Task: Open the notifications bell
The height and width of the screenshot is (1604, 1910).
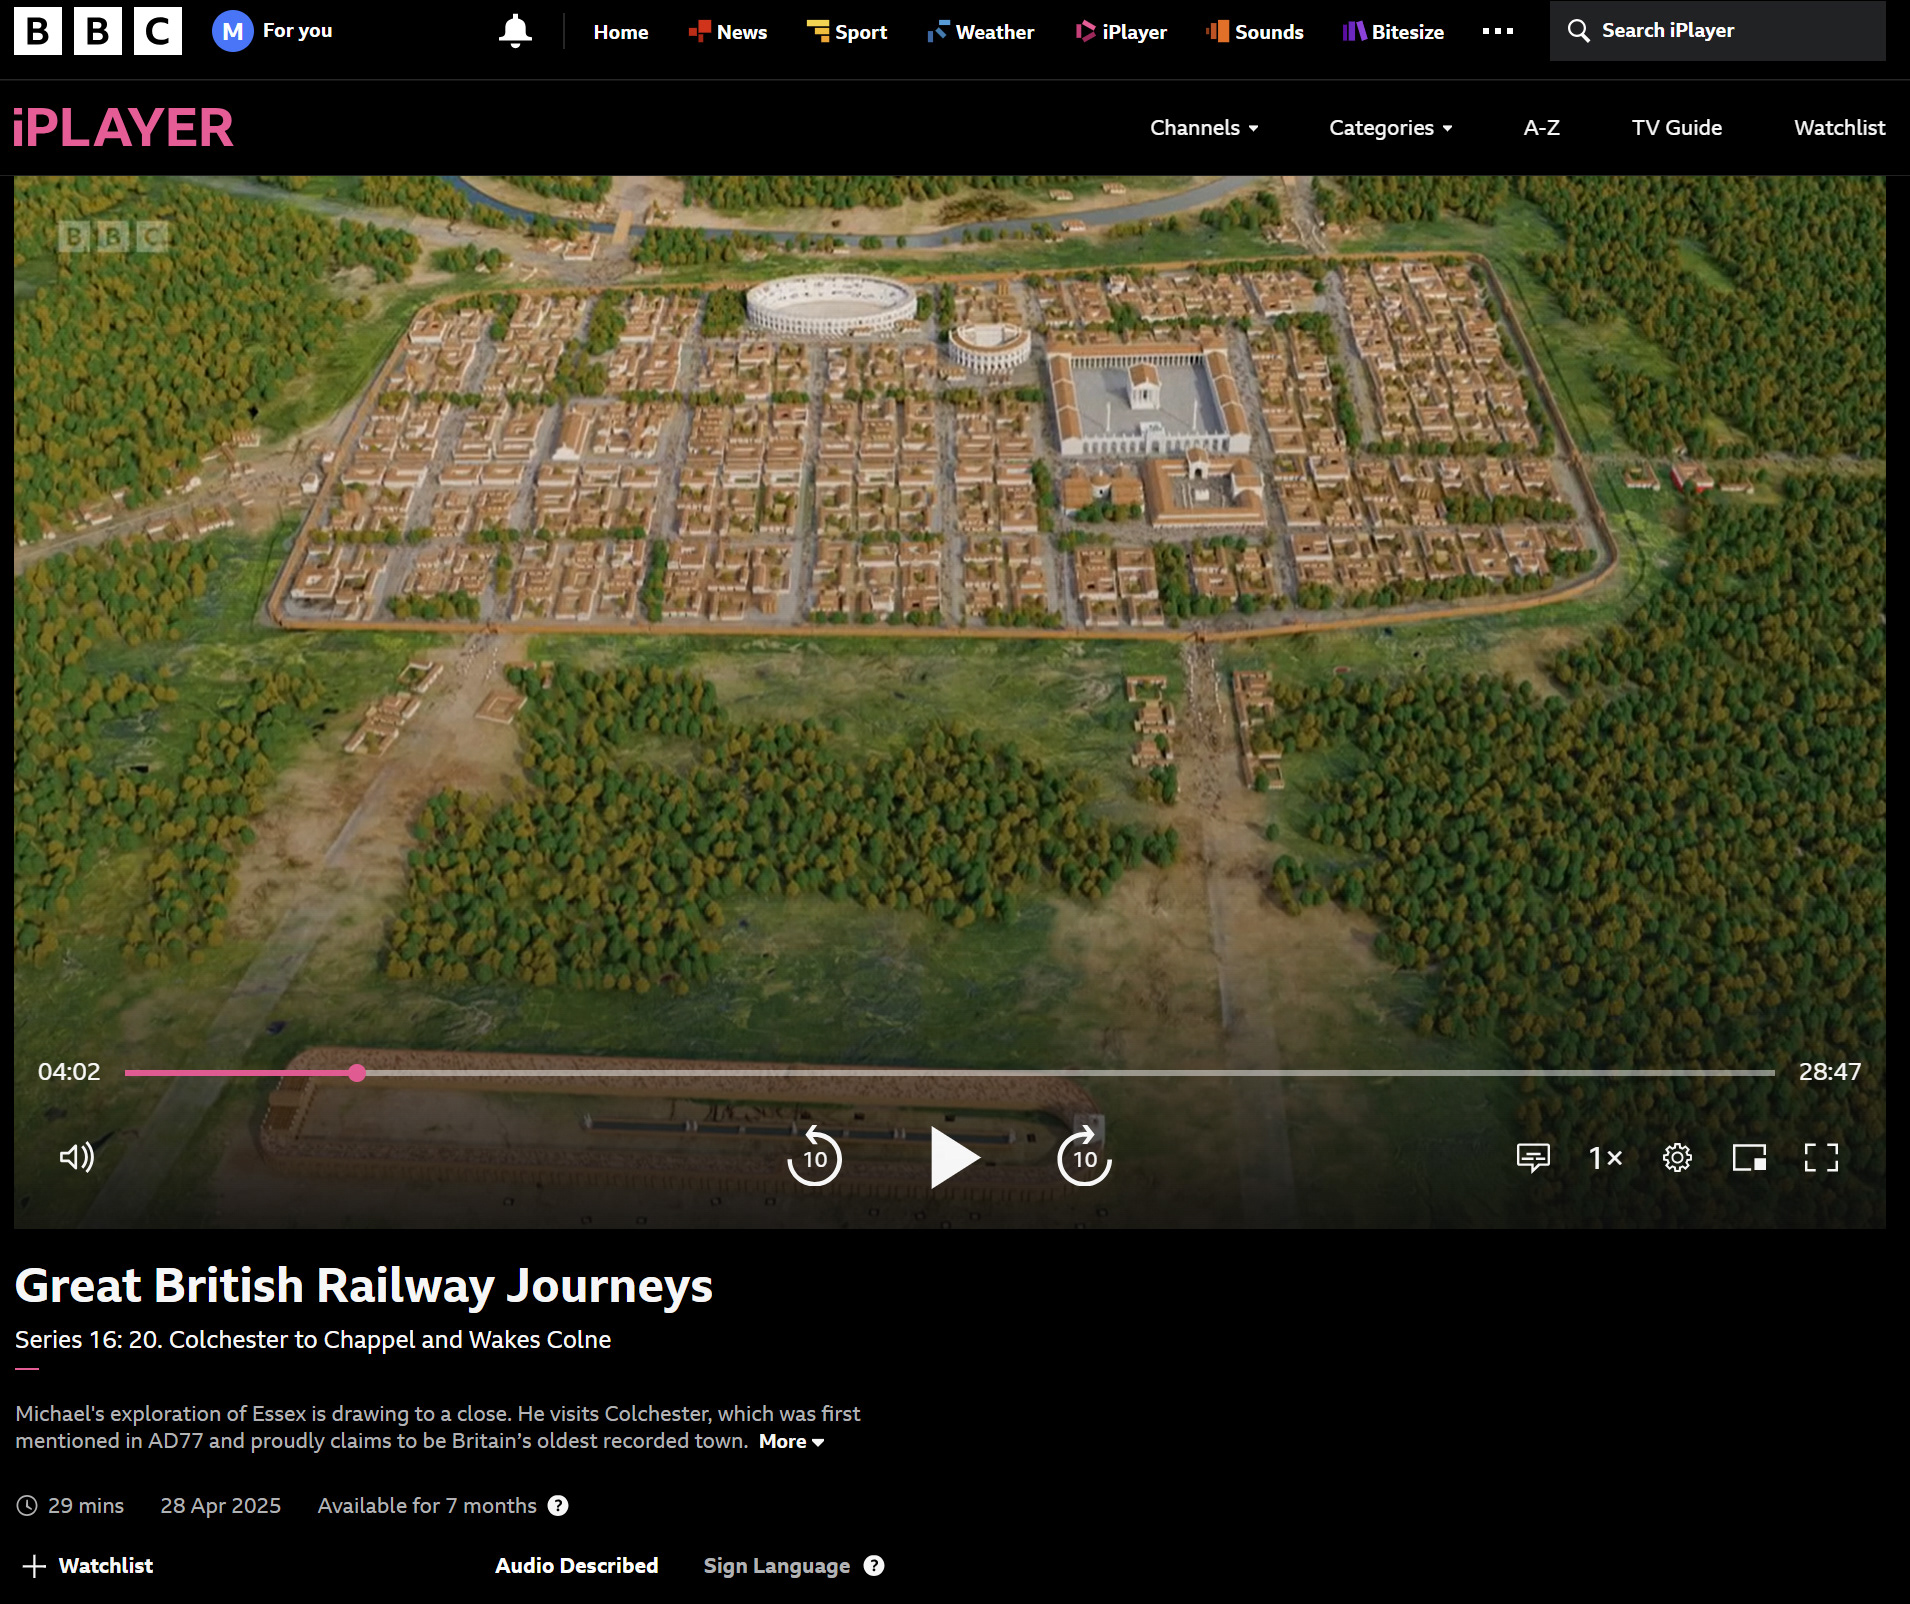Action: 515,31
